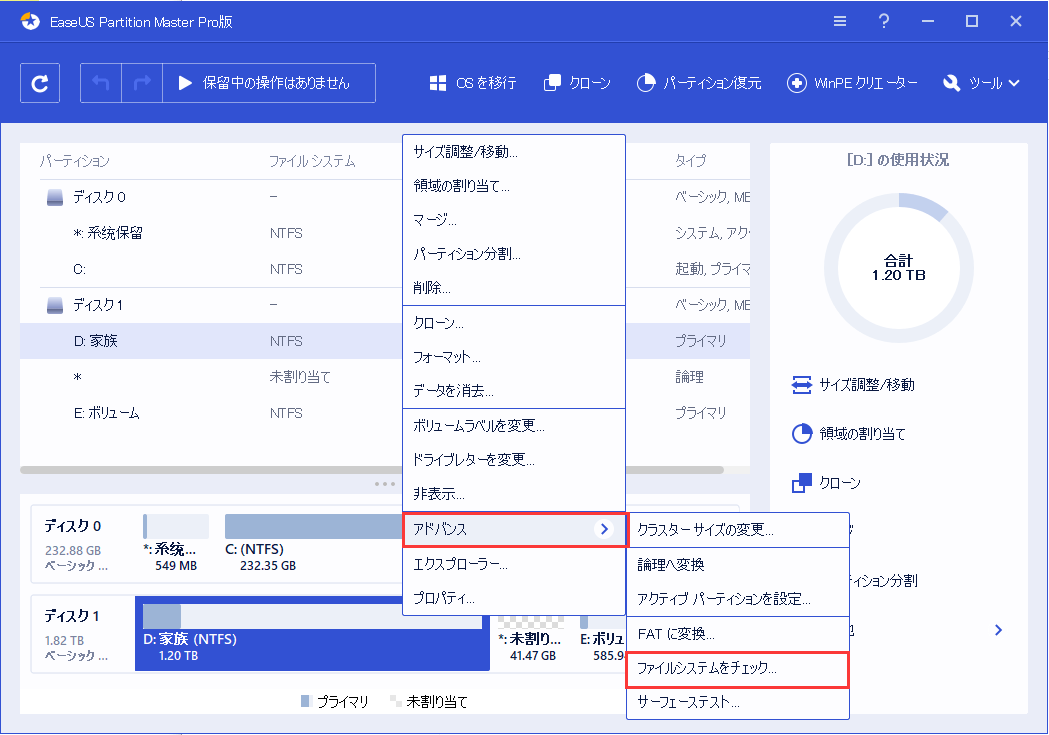The height and width of the screenshot is (735, 1049).
Task: Select 削除 from context menu
Action: [514, 288]
